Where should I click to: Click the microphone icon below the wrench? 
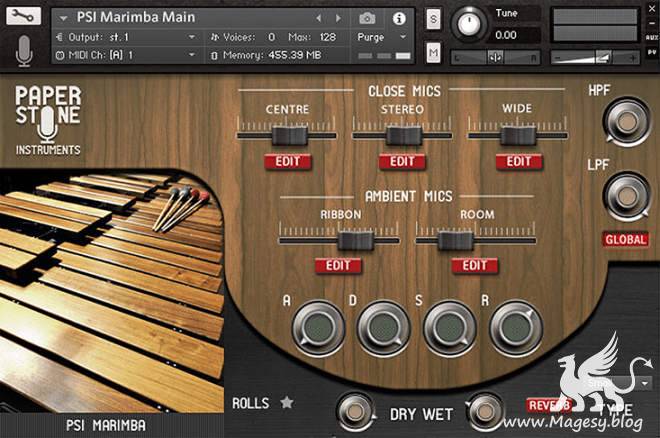coord(24,51)
